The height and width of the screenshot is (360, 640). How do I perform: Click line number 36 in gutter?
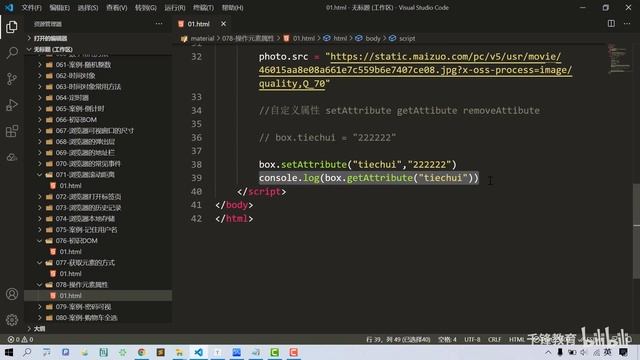click(x=196, y=138)
